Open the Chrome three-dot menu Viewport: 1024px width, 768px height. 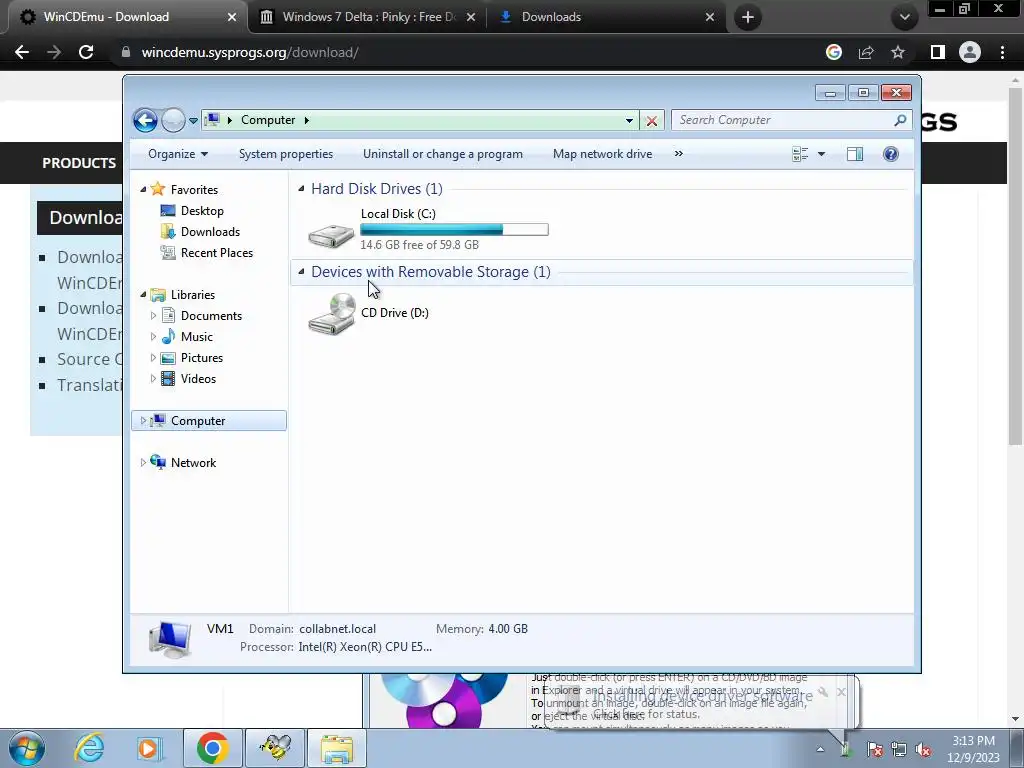[x=1002, y=52]
